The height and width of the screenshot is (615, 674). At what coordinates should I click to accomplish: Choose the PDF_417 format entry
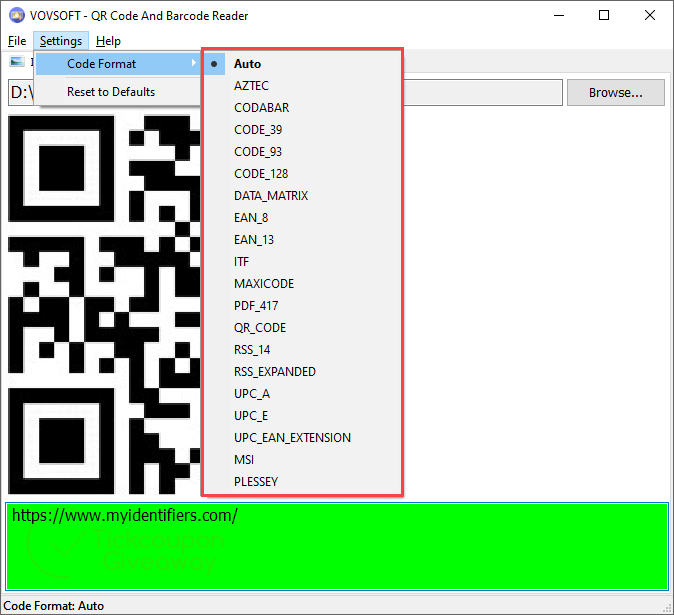click(302, 306)
